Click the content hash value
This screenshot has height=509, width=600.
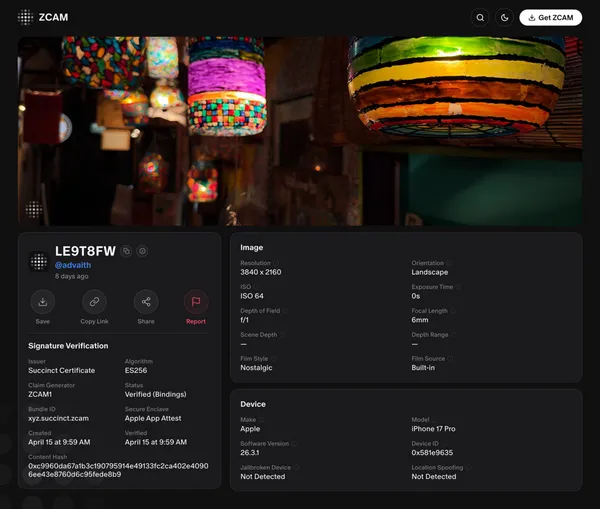118,469
